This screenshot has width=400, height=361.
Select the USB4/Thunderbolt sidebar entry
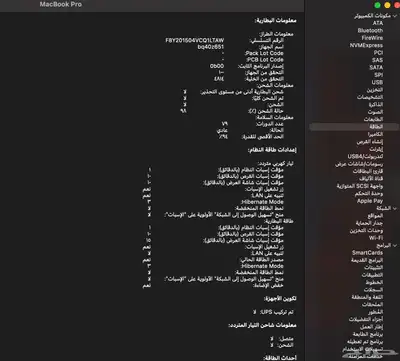pos(365,156)
